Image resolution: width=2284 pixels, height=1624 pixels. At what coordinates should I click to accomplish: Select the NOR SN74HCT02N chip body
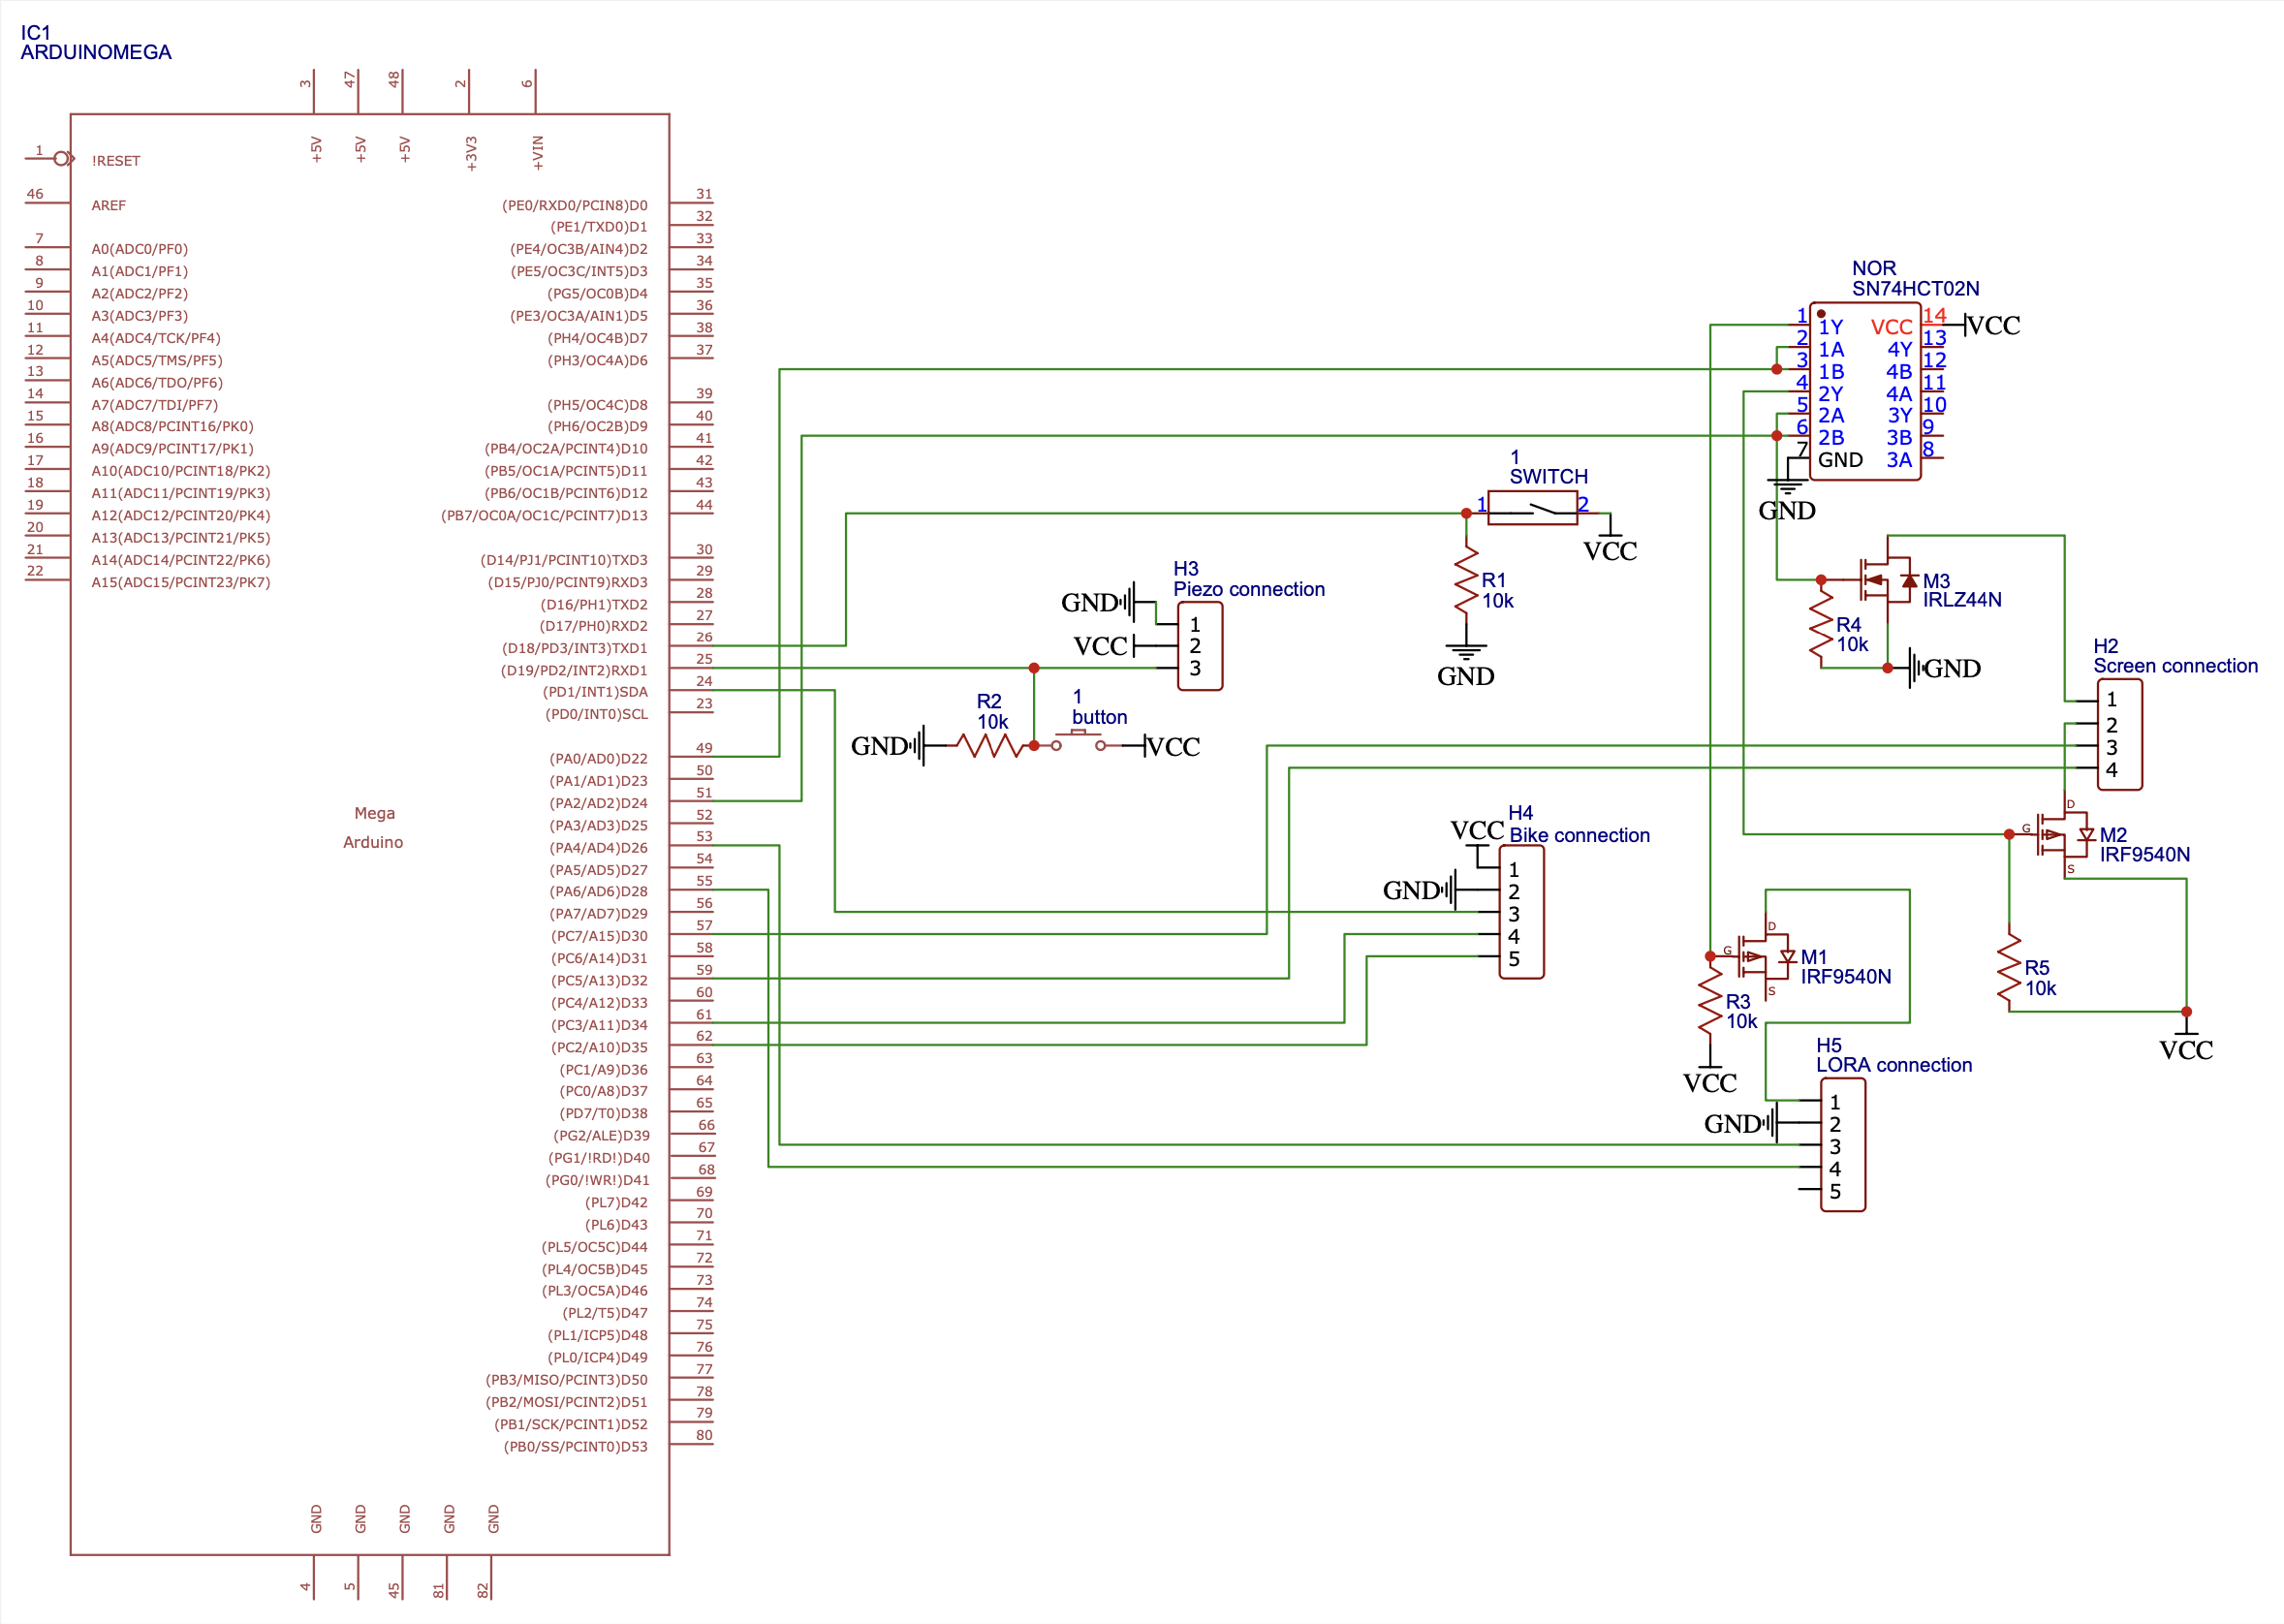[1865, 391]
